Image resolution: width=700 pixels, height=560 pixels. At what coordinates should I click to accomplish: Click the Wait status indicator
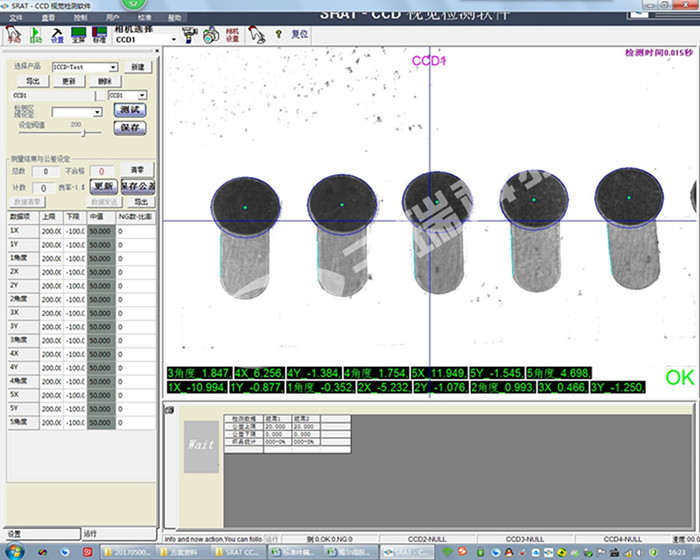point(201,446)
